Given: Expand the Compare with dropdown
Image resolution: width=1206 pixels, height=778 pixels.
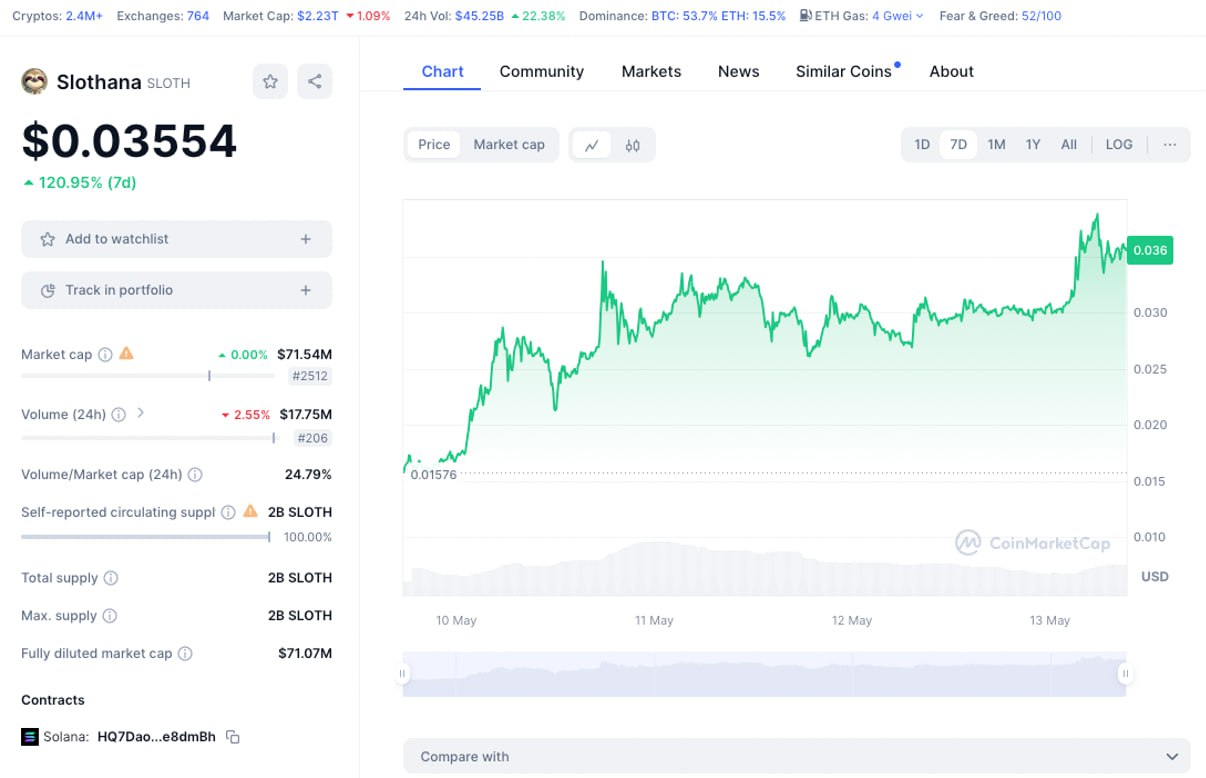Looking at the screenshot, I should coord(797,757).
